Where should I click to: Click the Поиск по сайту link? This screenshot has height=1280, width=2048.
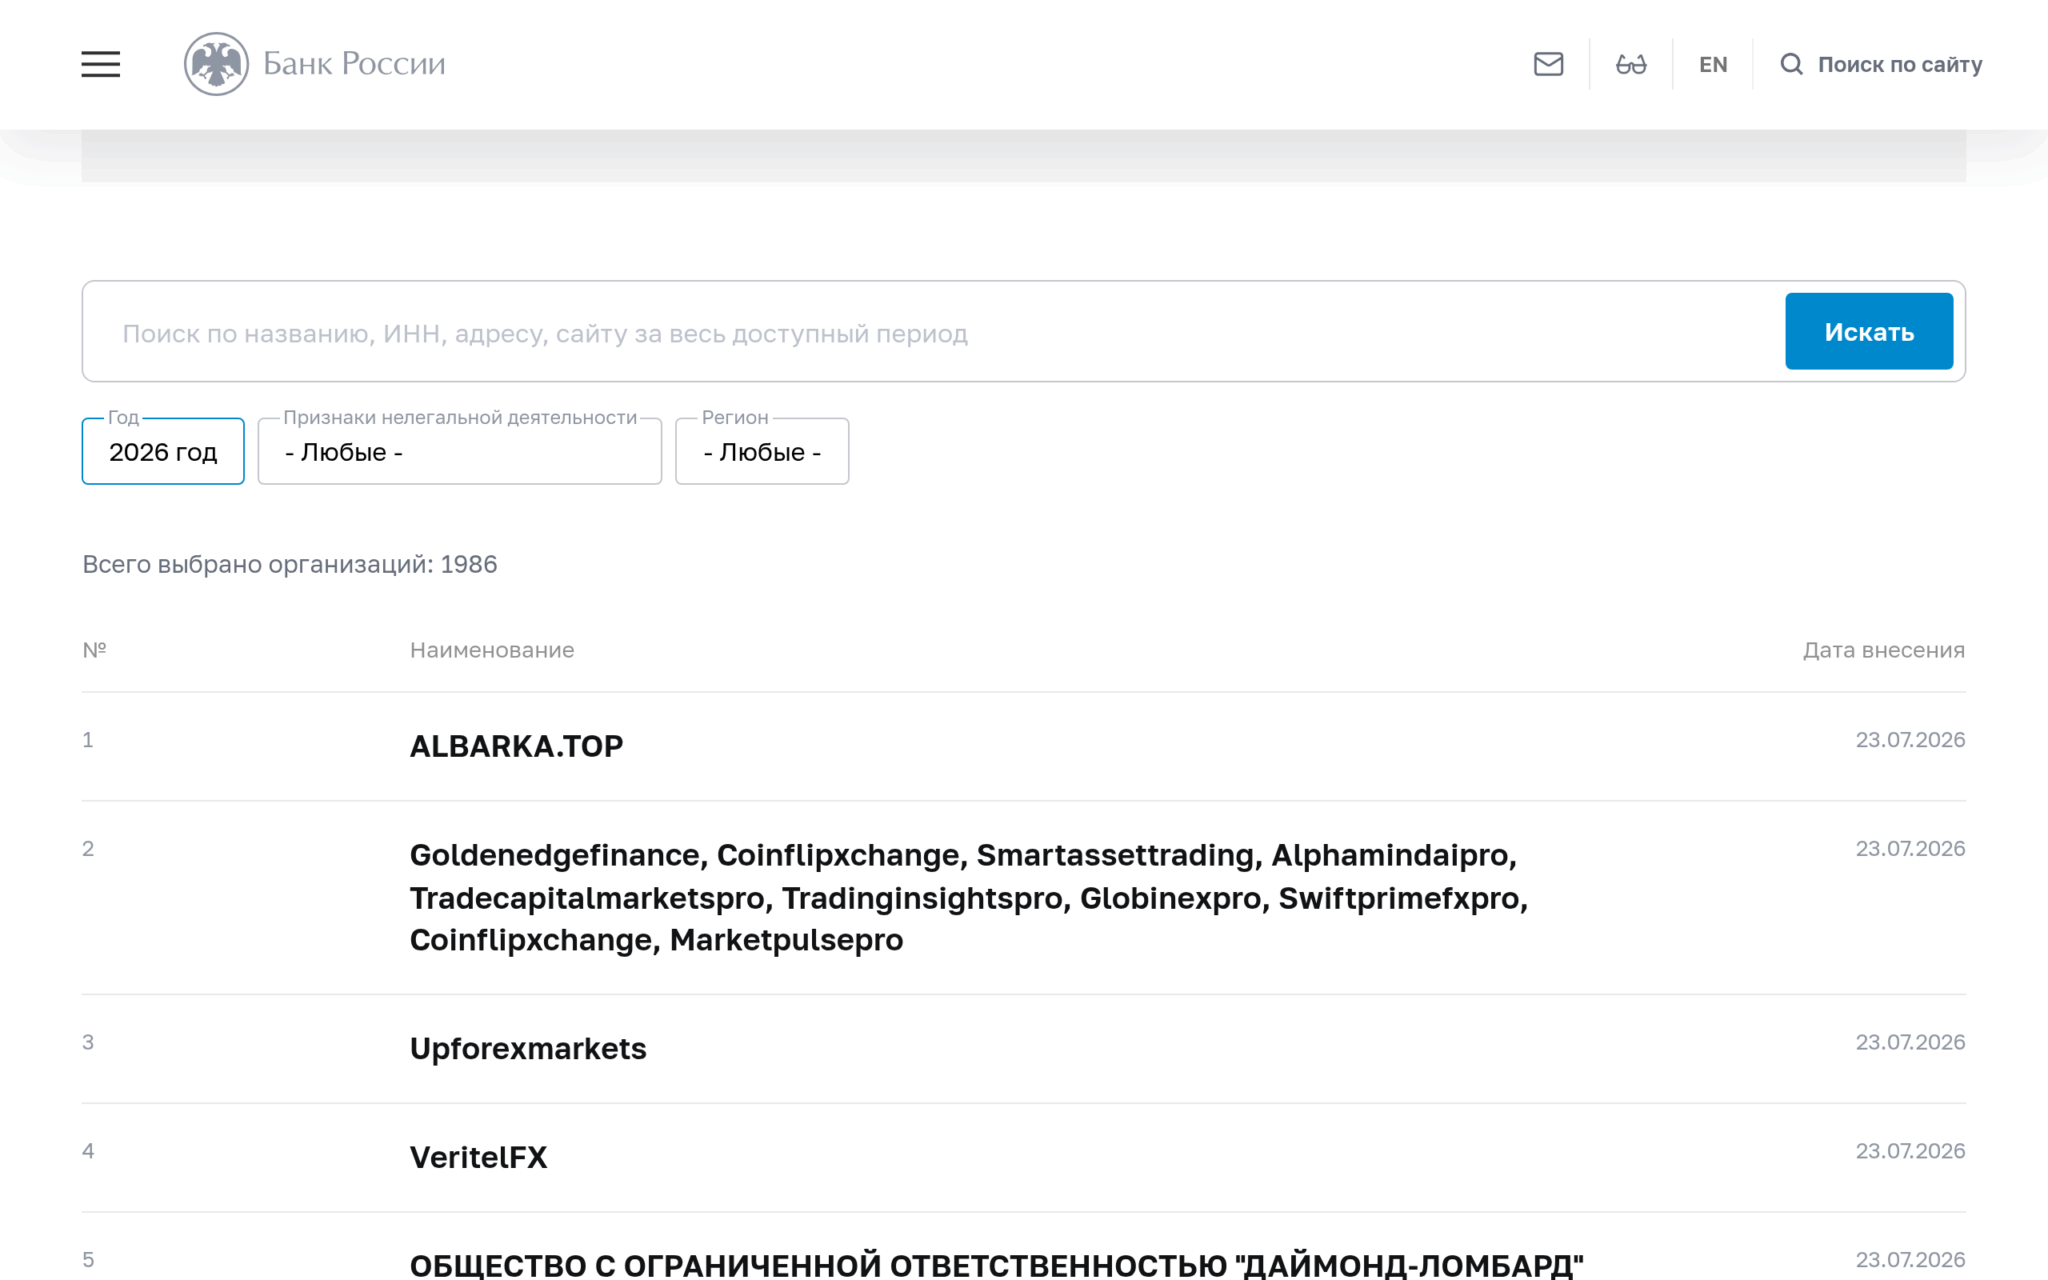pyautogui.click(x=1900, y=65)
